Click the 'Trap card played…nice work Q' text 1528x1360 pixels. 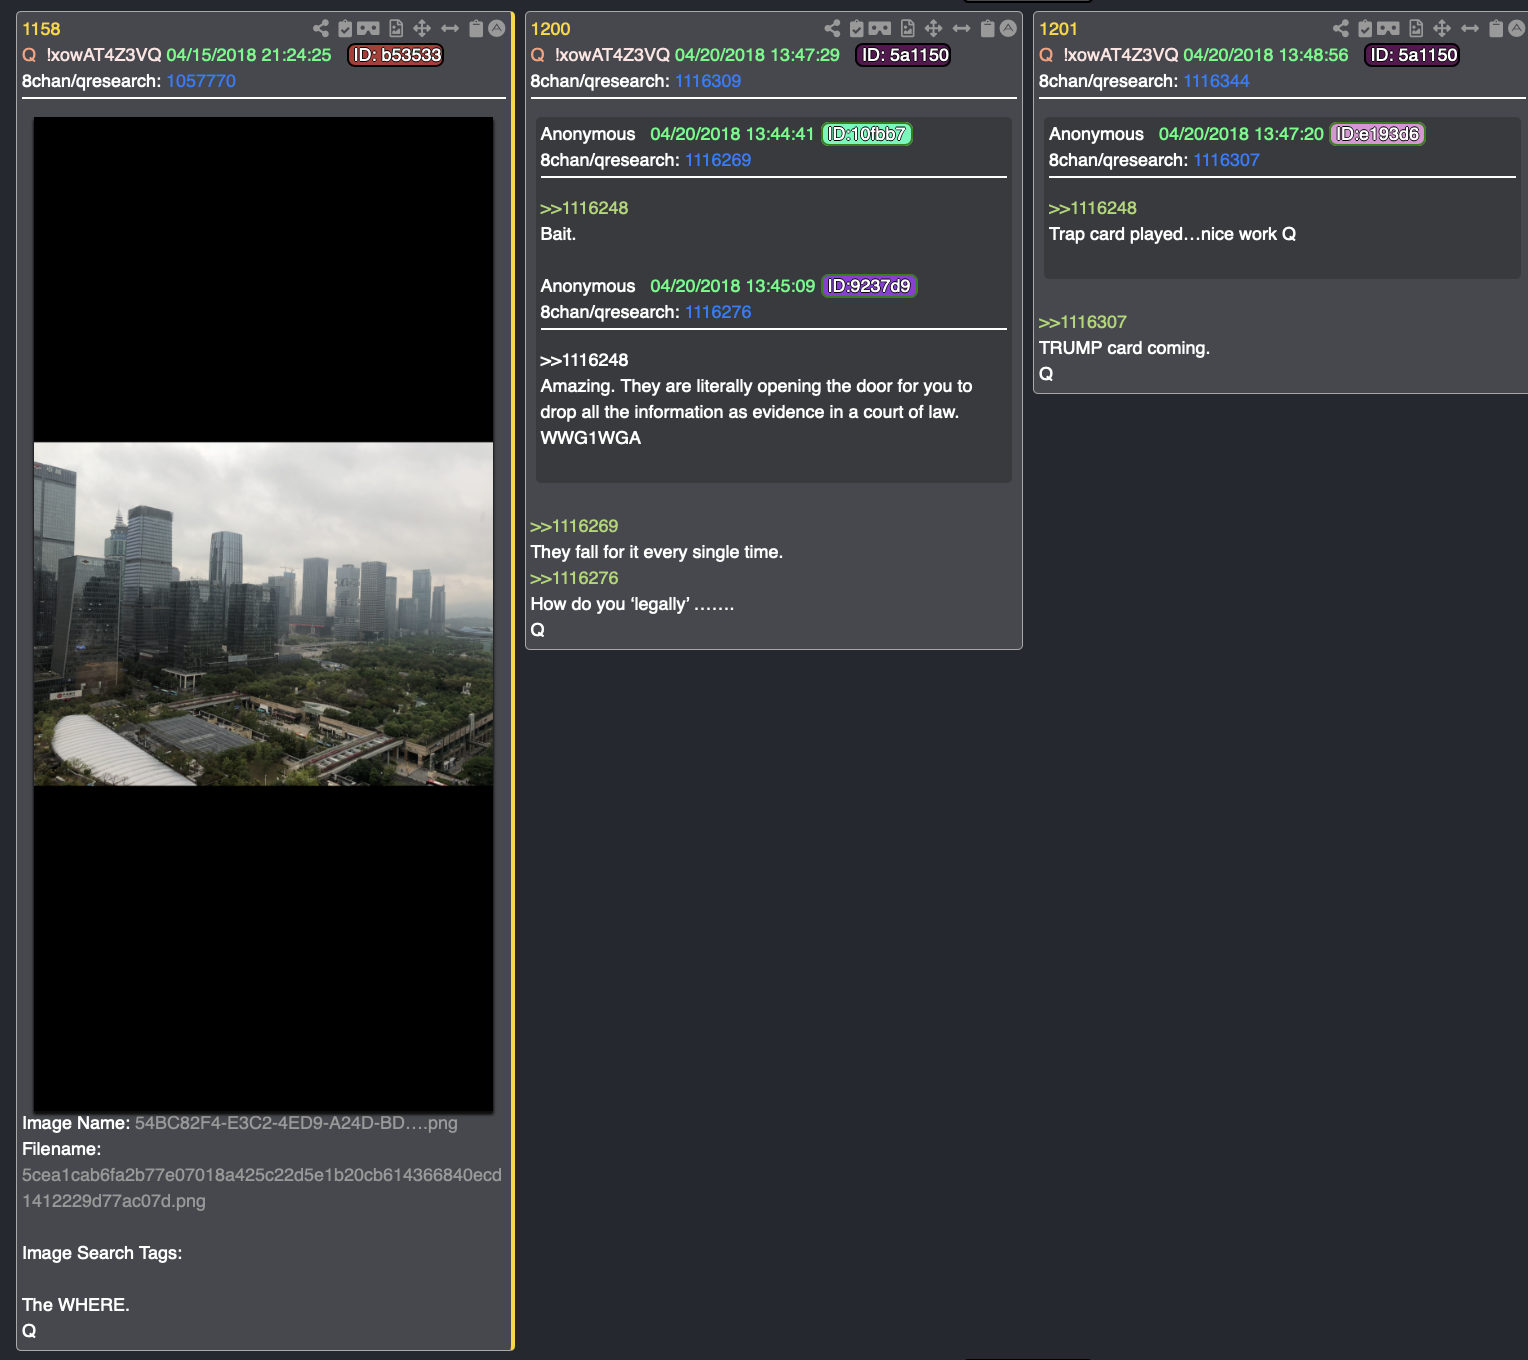[x=1172, y=234]
